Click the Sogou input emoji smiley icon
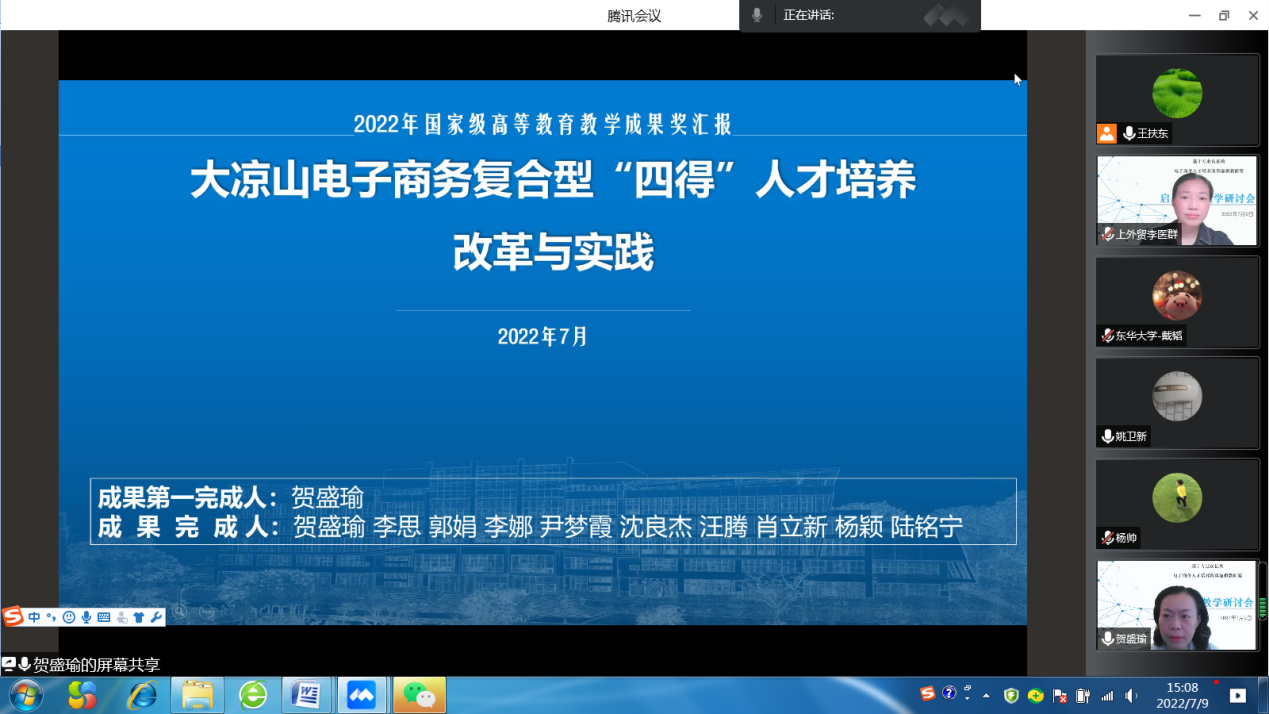Image resolution: width=1269 pixels, height=714 pixels. coord(69,617)
